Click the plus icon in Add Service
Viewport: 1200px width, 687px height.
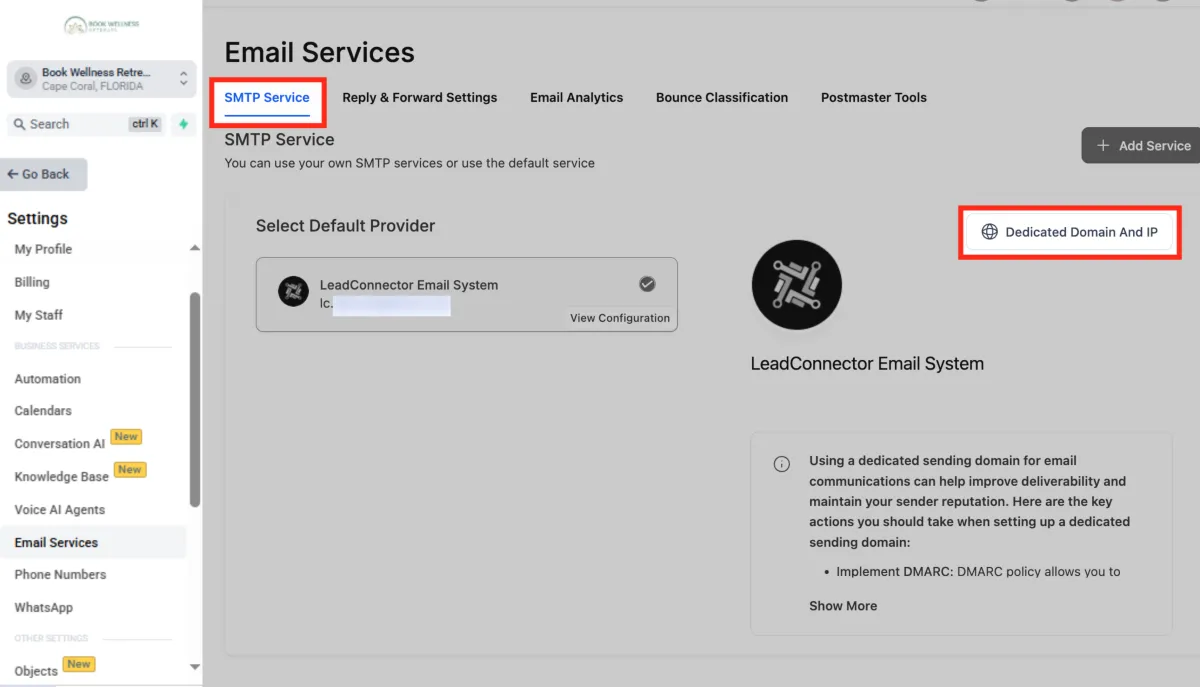pyautogui.click(x=1103, y=145)
